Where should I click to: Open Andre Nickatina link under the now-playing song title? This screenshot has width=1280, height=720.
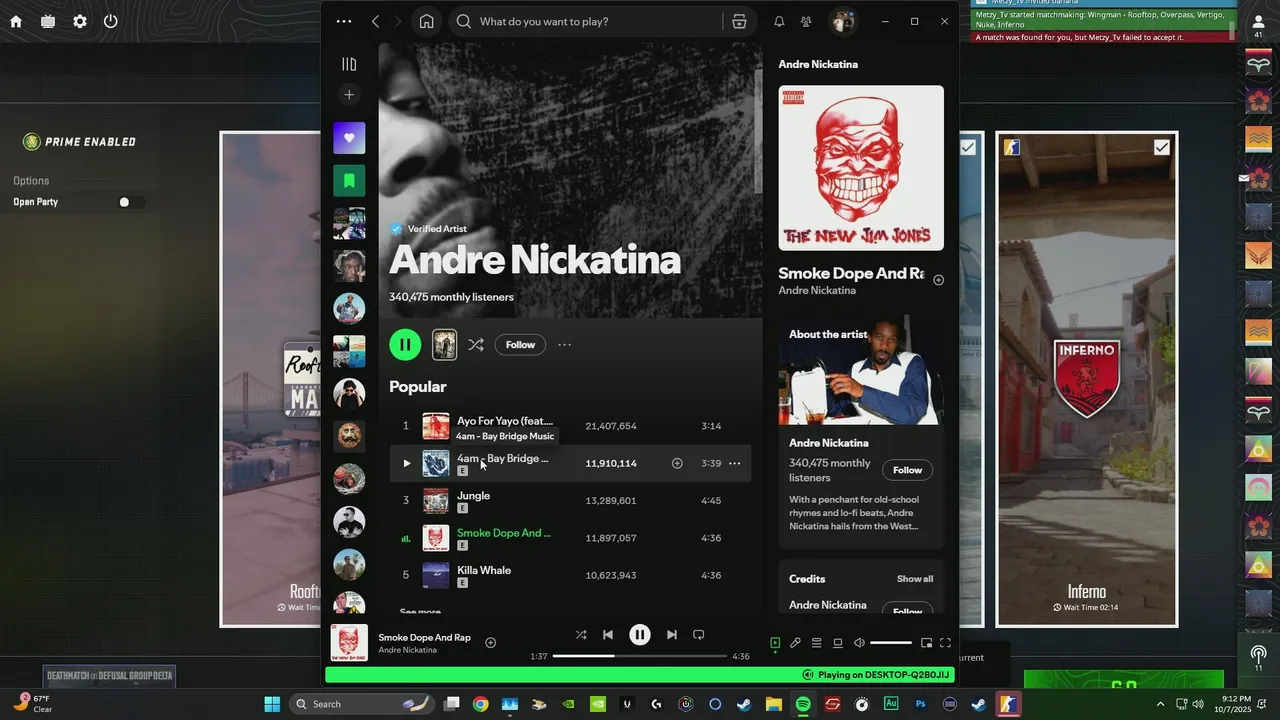coord(407,650)
